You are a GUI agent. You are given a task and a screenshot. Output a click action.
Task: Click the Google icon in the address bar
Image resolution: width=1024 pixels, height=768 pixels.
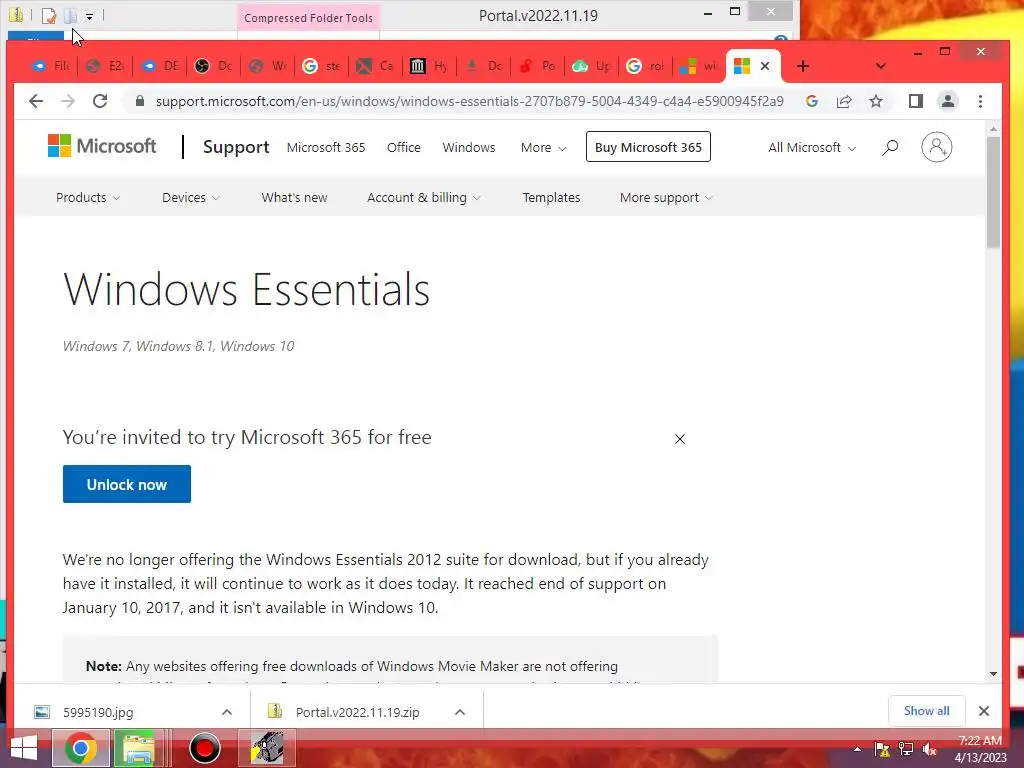tap(812, 101)
